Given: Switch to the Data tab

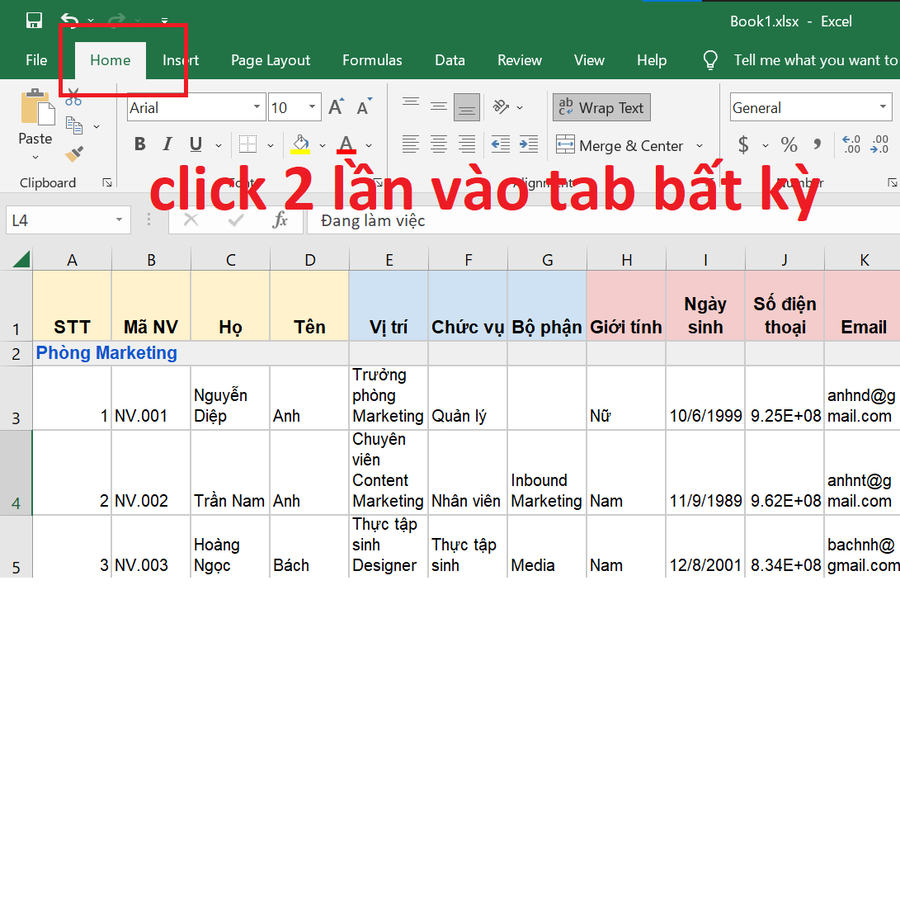Looking at the screenshot, I should pos(450,60).
